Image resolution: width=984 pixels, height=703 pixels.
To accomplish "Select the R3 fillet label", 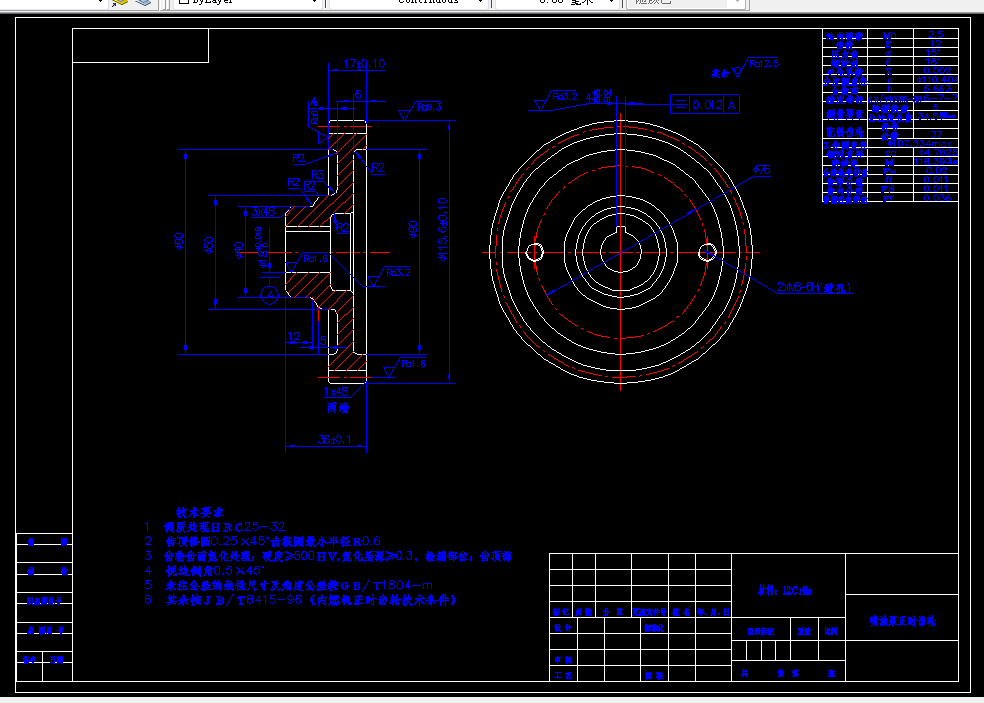I will pyautogui.click(x=318, y=174).
